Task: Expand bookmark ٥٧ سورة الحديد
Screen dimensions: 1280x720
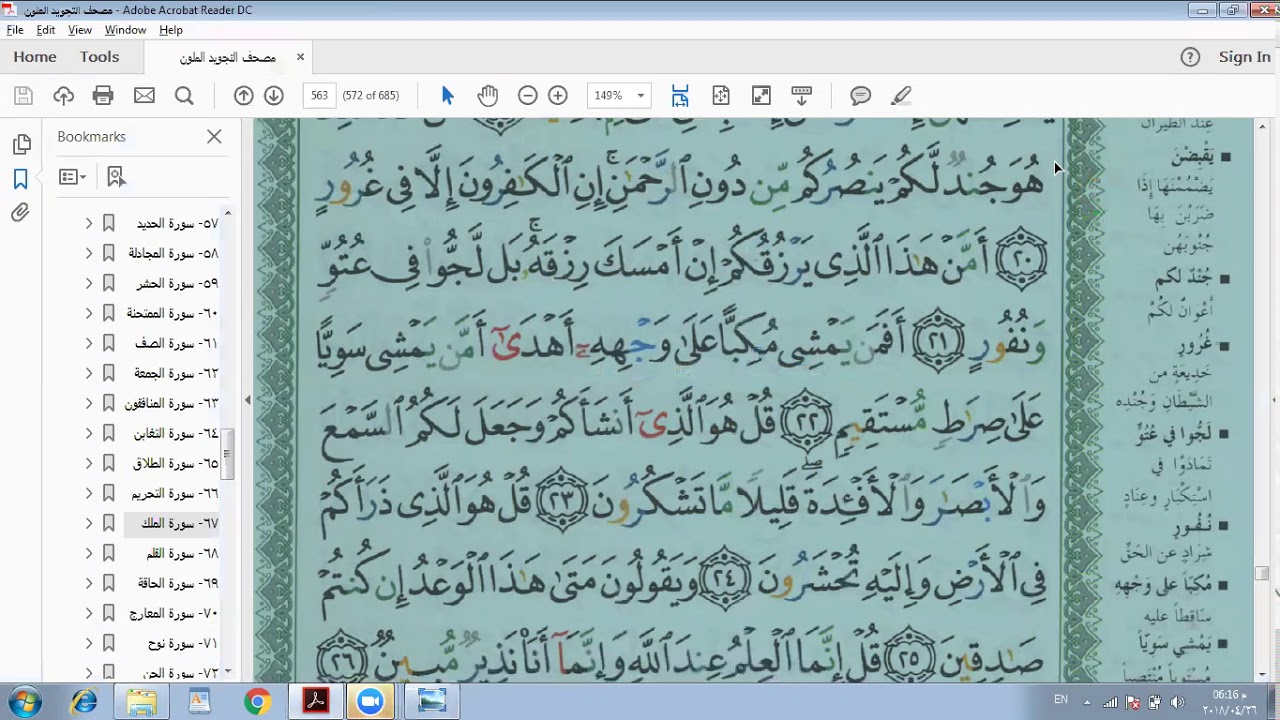Action: pos(88,223)
